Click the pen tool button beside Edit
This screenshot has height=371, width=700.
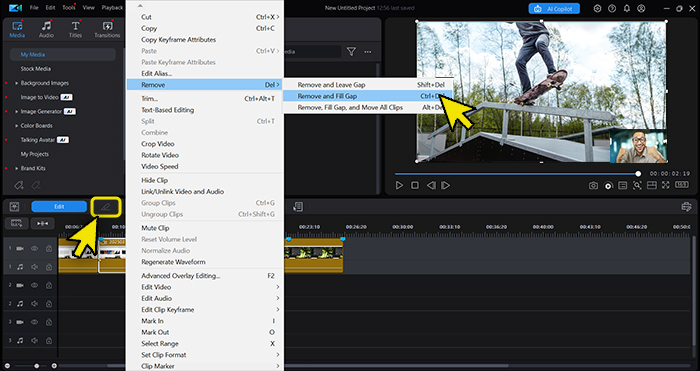106,207
